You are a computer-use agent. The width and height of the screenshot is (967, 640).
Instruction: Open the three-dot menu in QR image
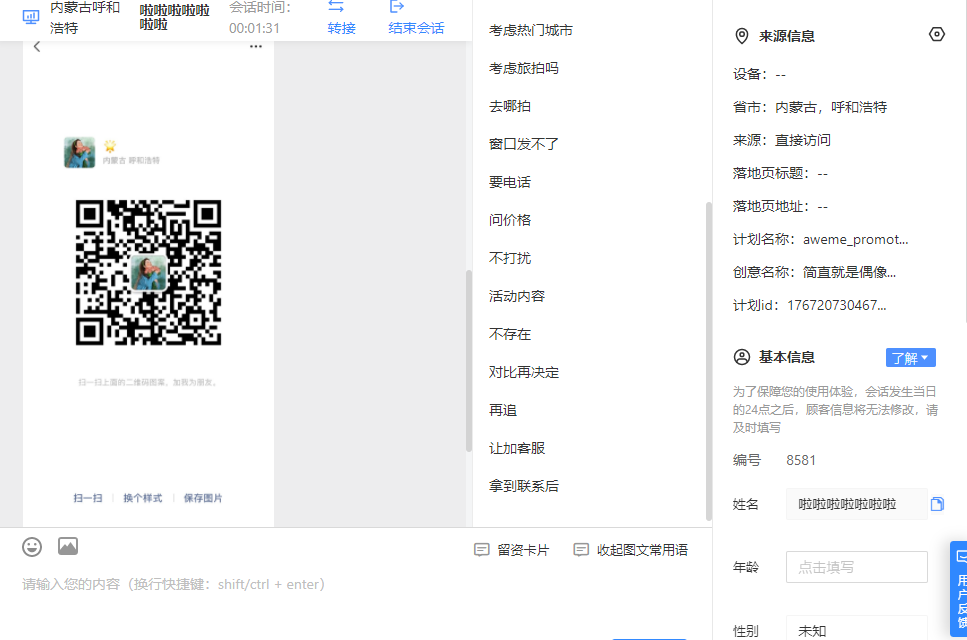(256, 47)
